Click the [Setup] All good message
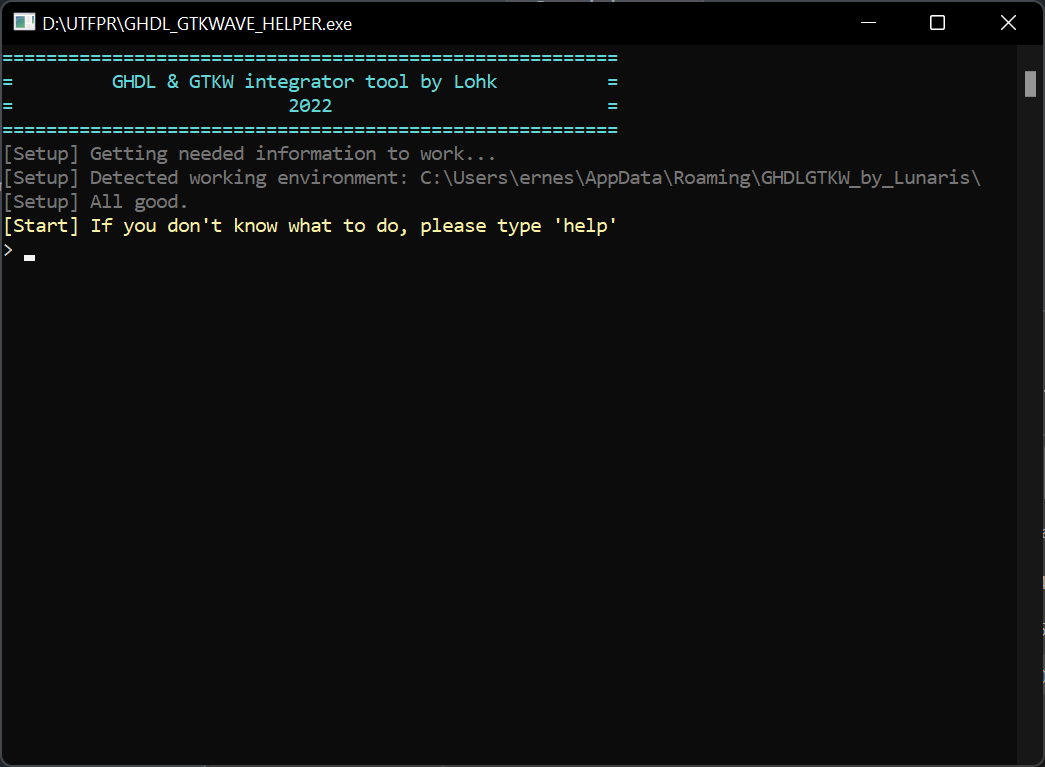Viewport: 1045px width, 767px height. tap(95, 201)
